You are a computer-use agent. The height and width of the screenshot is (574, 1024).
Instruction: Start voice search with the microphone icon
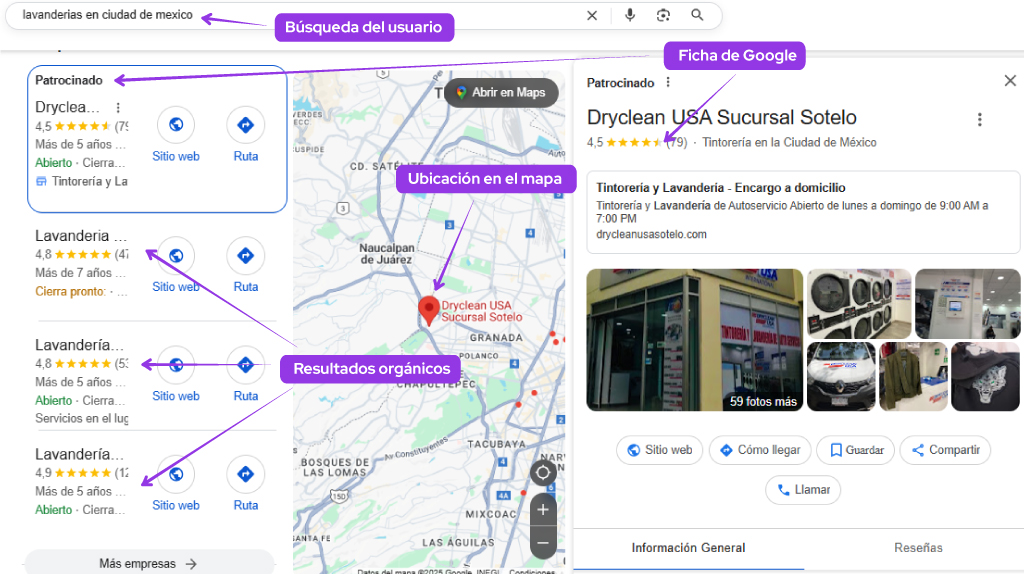630,15
